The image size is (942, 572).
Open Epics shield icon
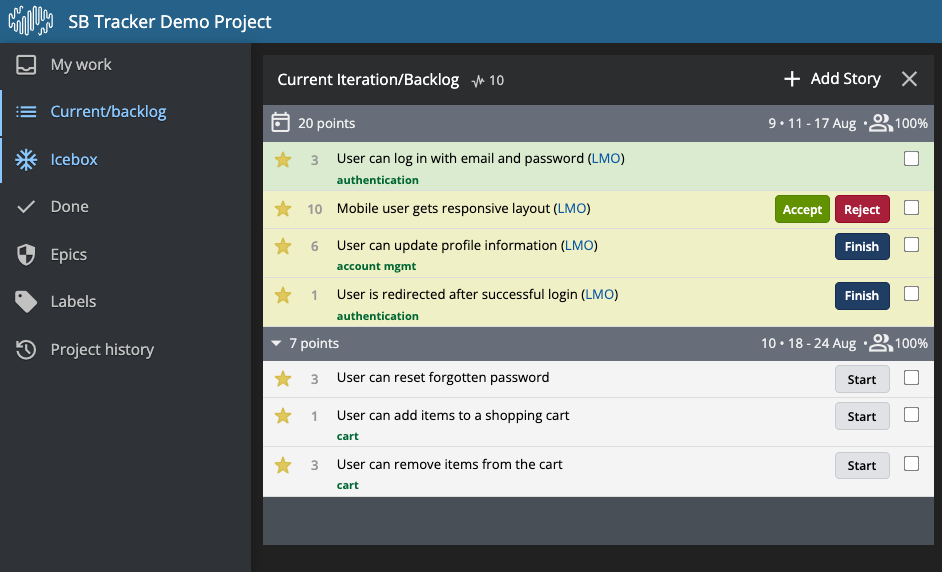click(26, 255)
